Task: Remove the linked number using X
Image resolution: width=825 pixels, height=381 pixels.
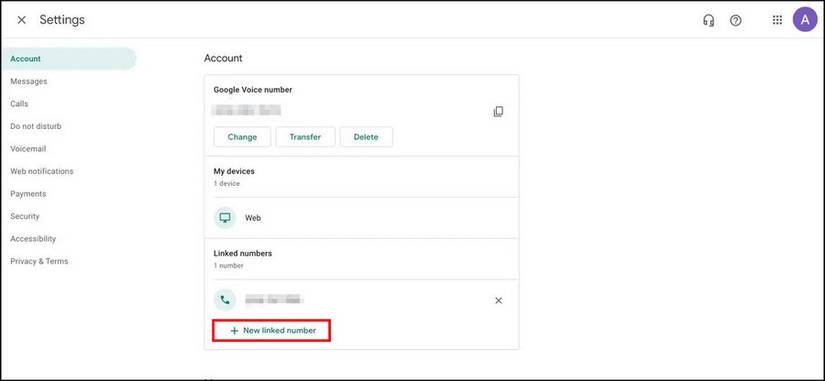Action: tap(499, 300)
